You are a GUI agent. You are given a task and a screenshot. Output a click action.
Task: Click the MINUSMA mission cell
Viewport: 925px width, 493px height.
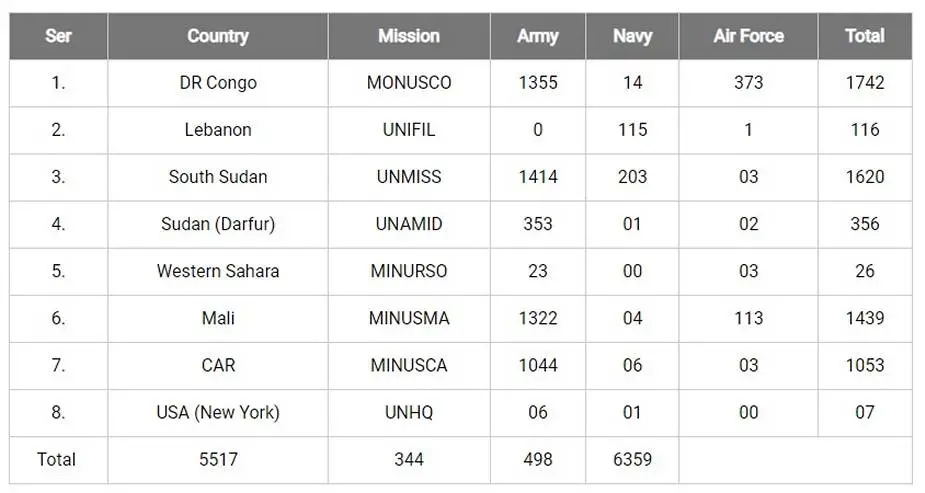coord(408,318)
